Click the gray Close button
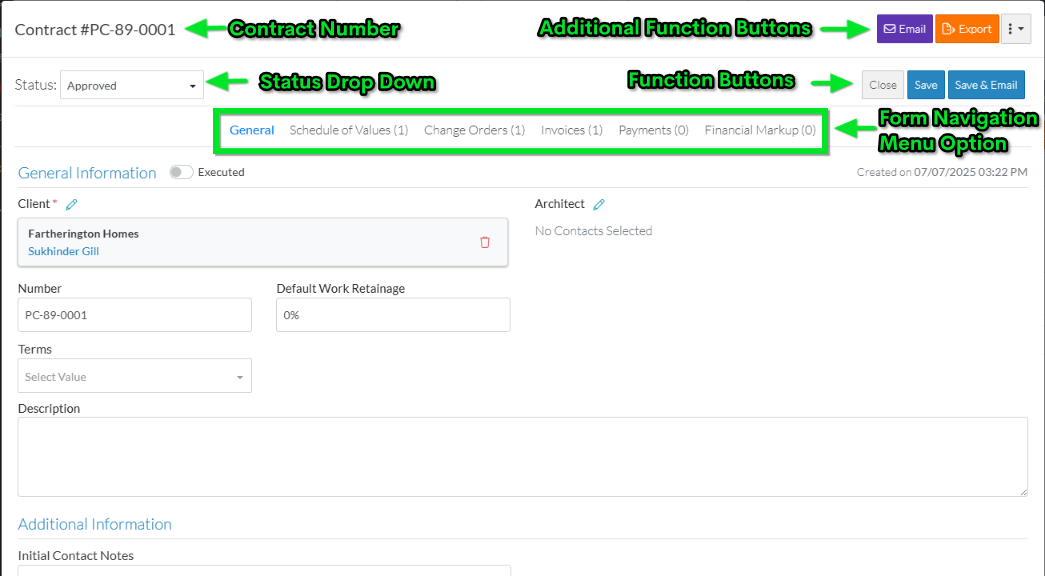Viewport: 1045px width, 576px height. coord(882,85)
